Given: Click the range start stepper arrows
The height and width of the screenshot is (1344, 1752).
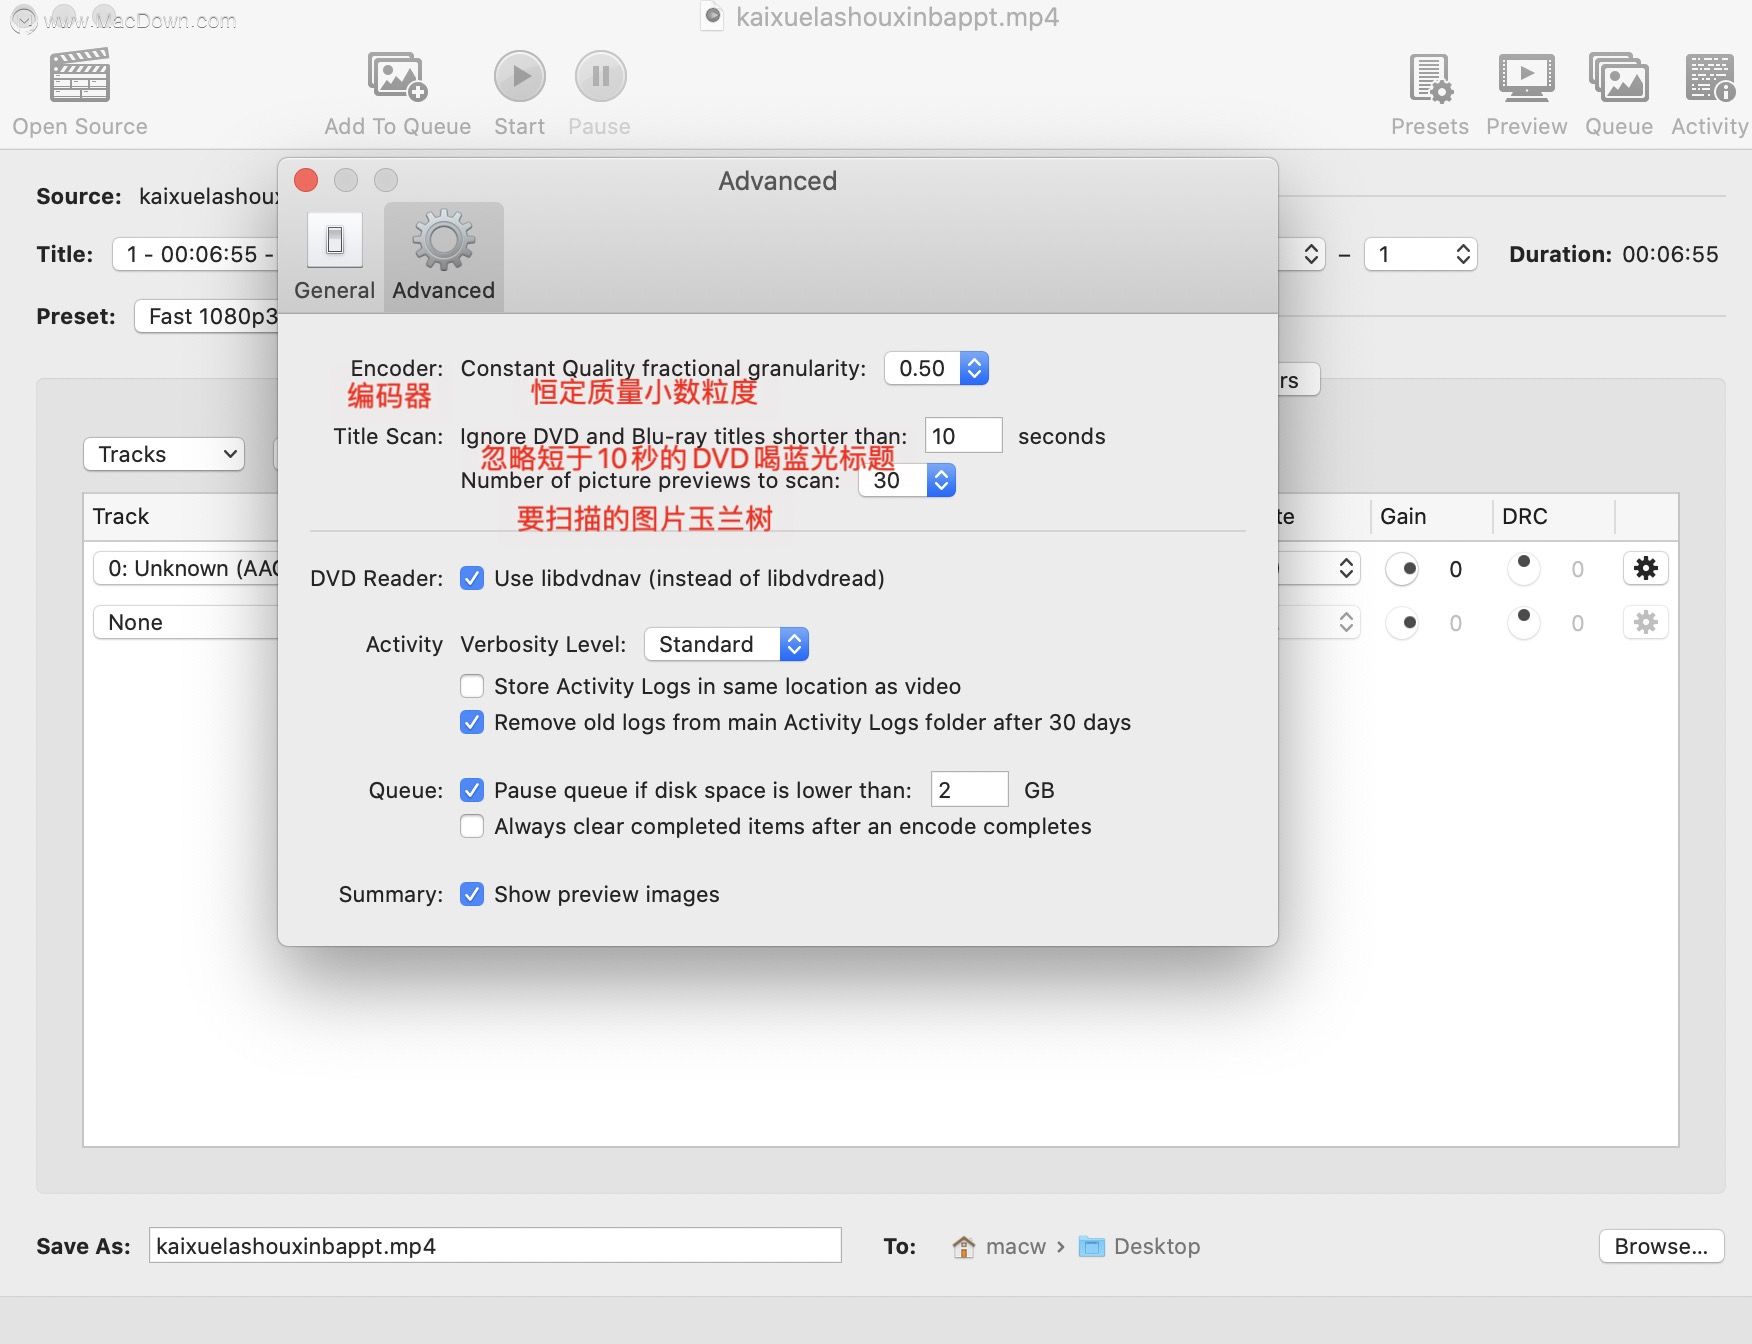Looking at the screenshot, I should pos(1311,254).
